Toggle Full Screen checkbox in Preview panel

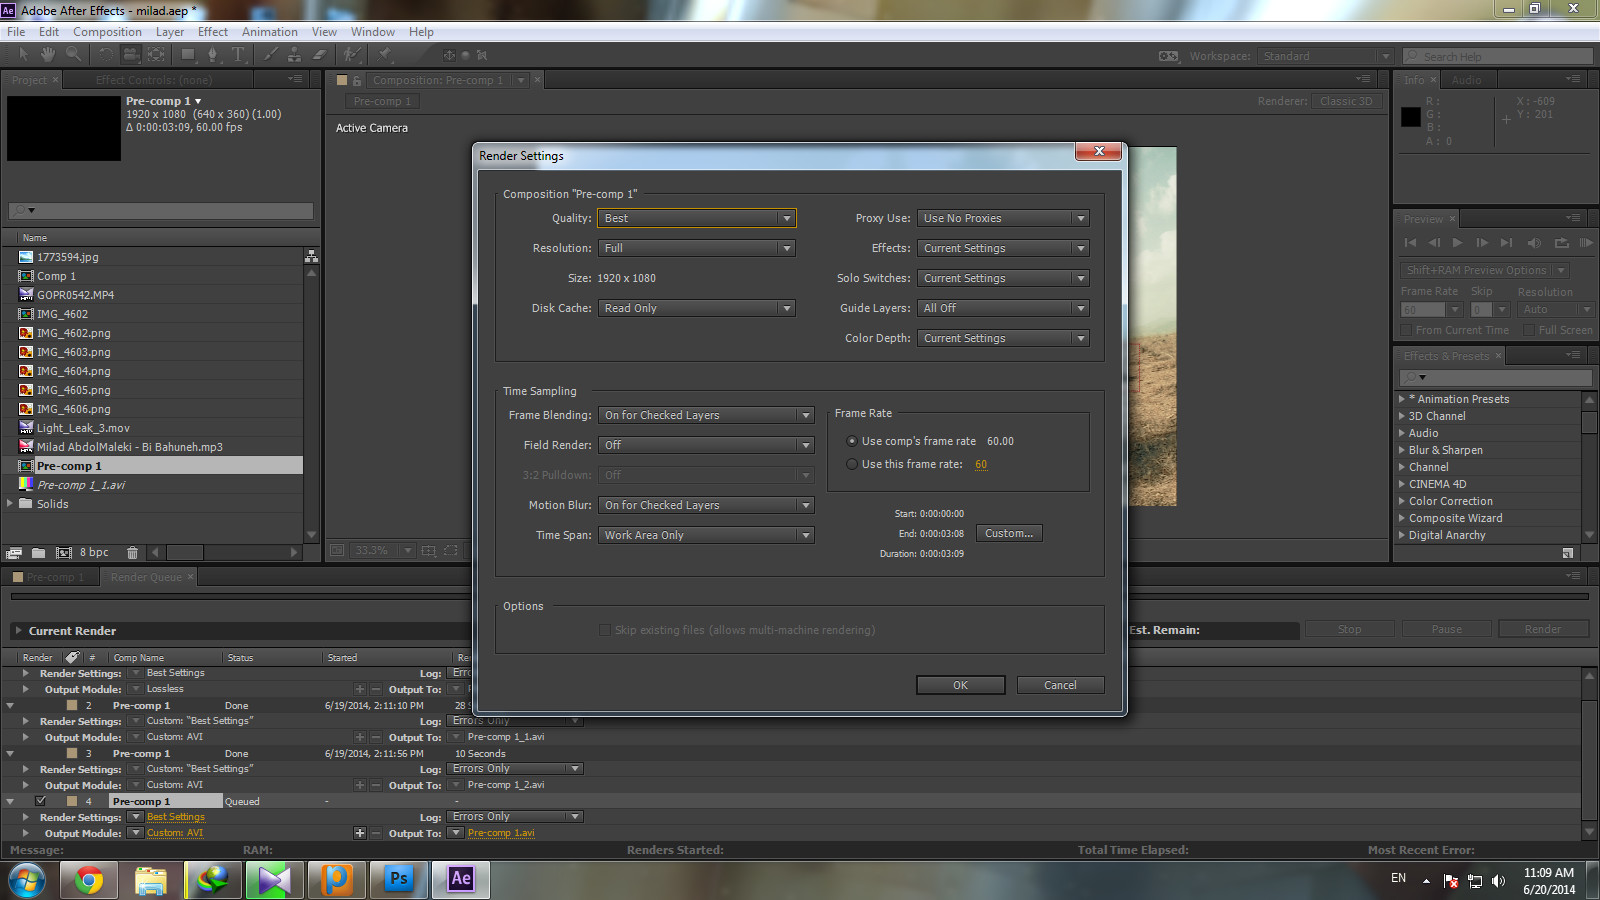click(1528, 330)
